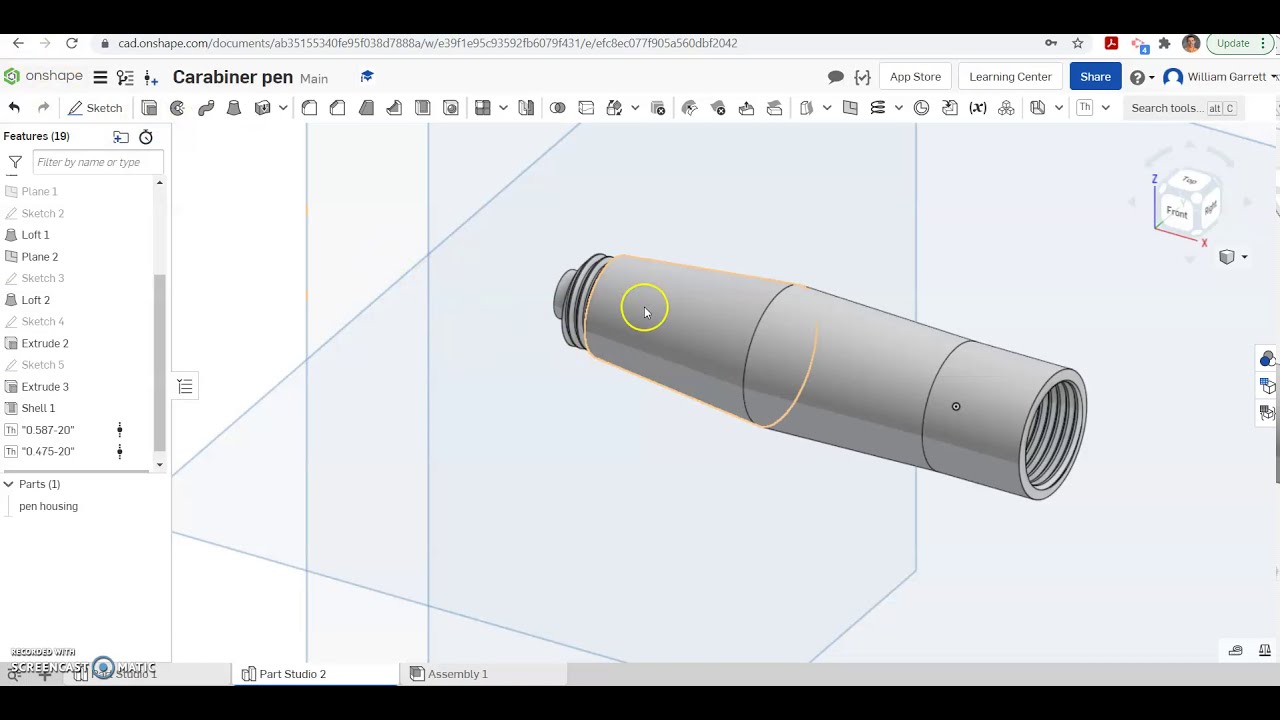
Task: Select the "0.587-20" thread feature
Action: pyautogui.click(x=48, y=430)
